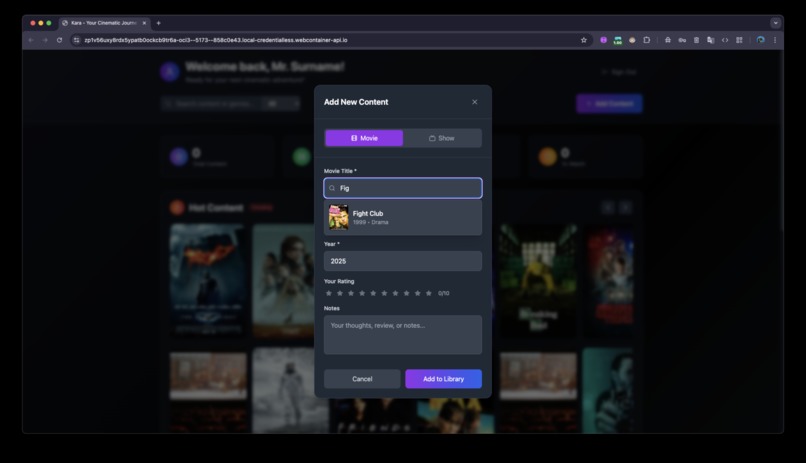Open the browser profile avatar
This screenshot has width=806, height=463.
[760, 40]
